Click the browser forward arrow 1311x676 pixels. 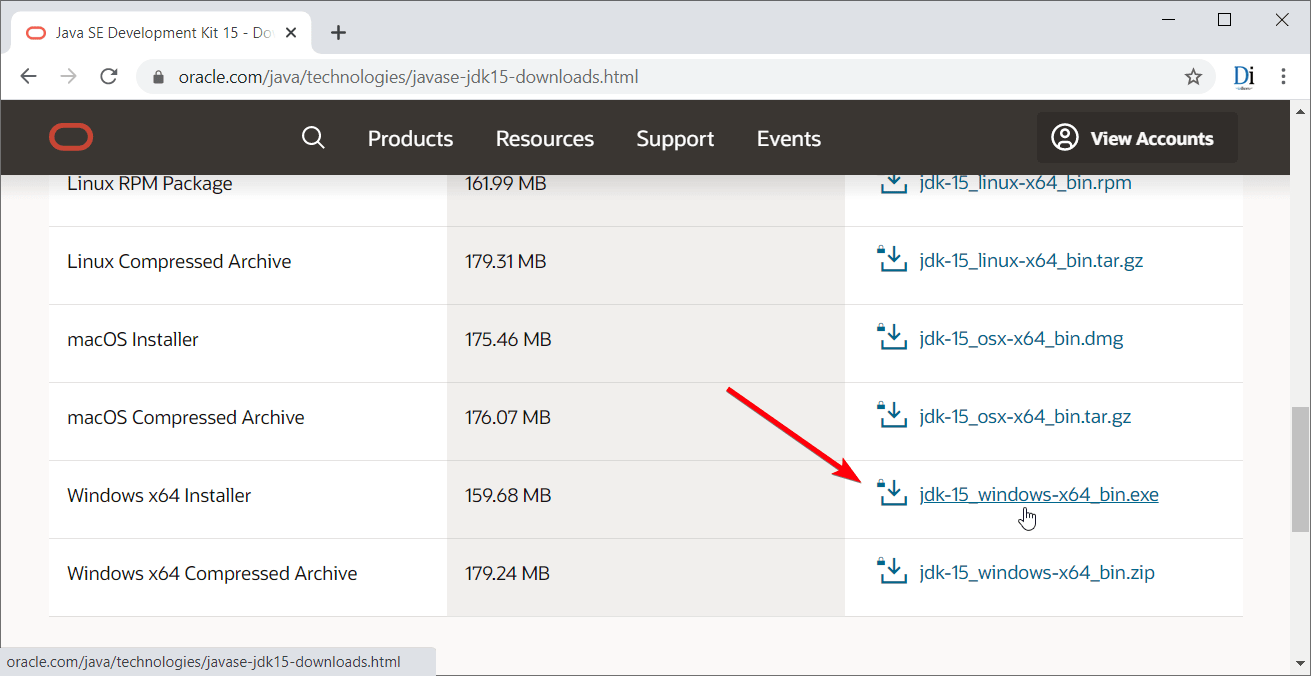tap(68, 77)
